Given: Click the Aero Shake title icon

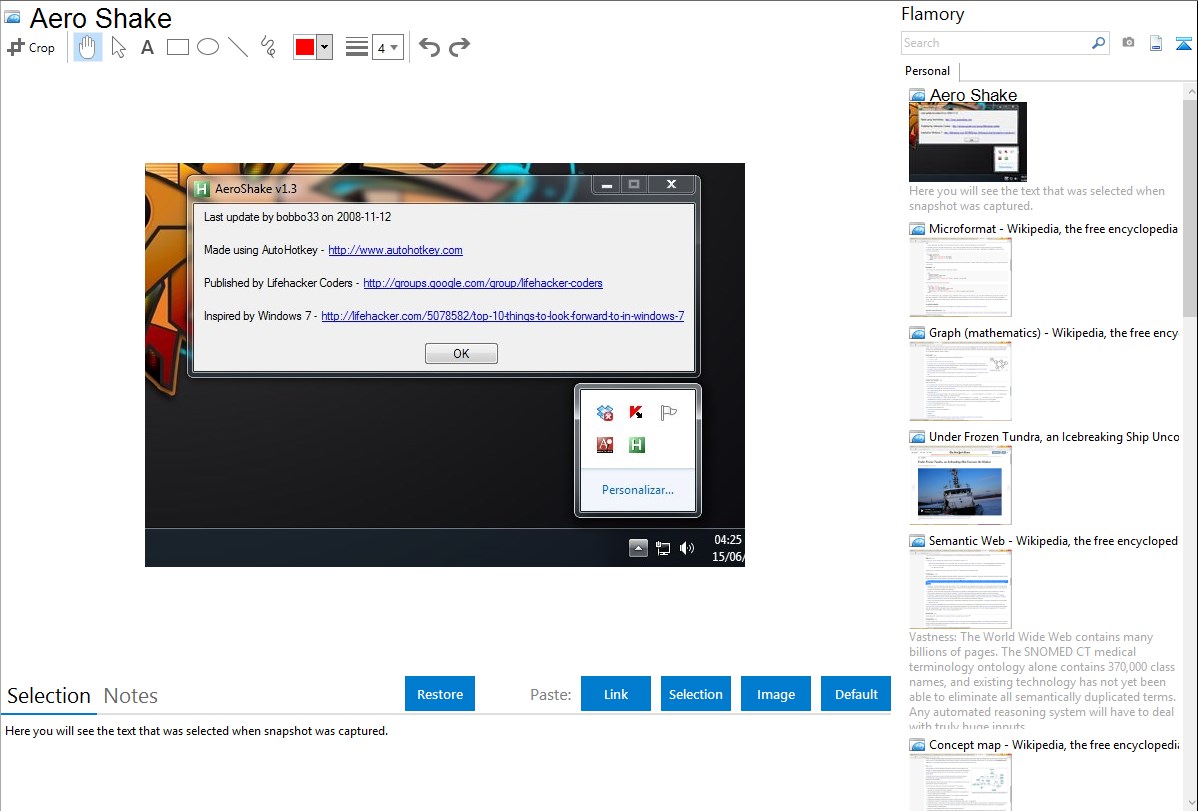Looking at the screenshot, I should point(12,17).
